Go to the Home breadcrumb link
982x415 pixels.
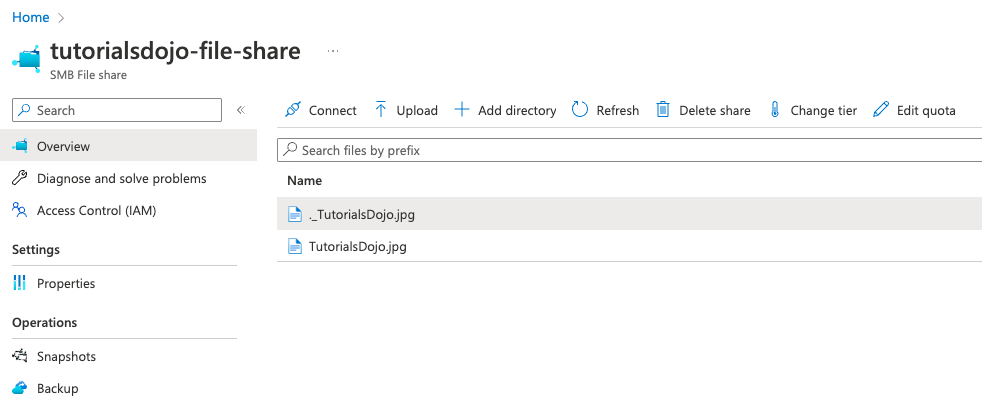[x=30, y=17]
